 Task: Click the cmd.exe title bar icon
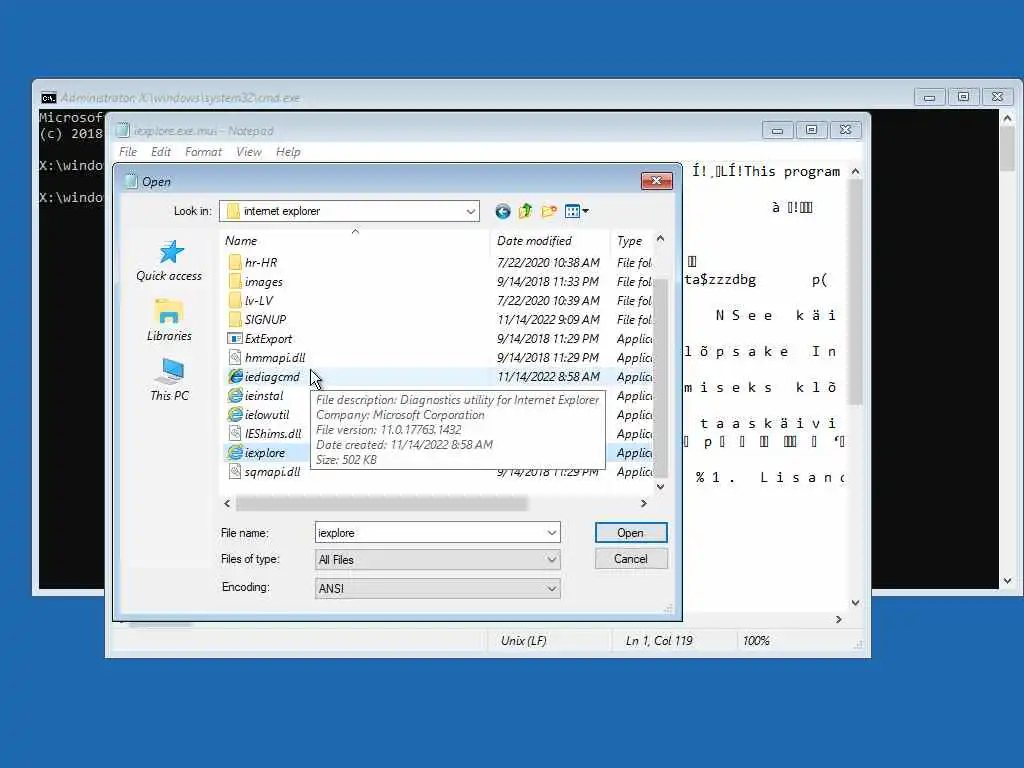pos(48,98)
